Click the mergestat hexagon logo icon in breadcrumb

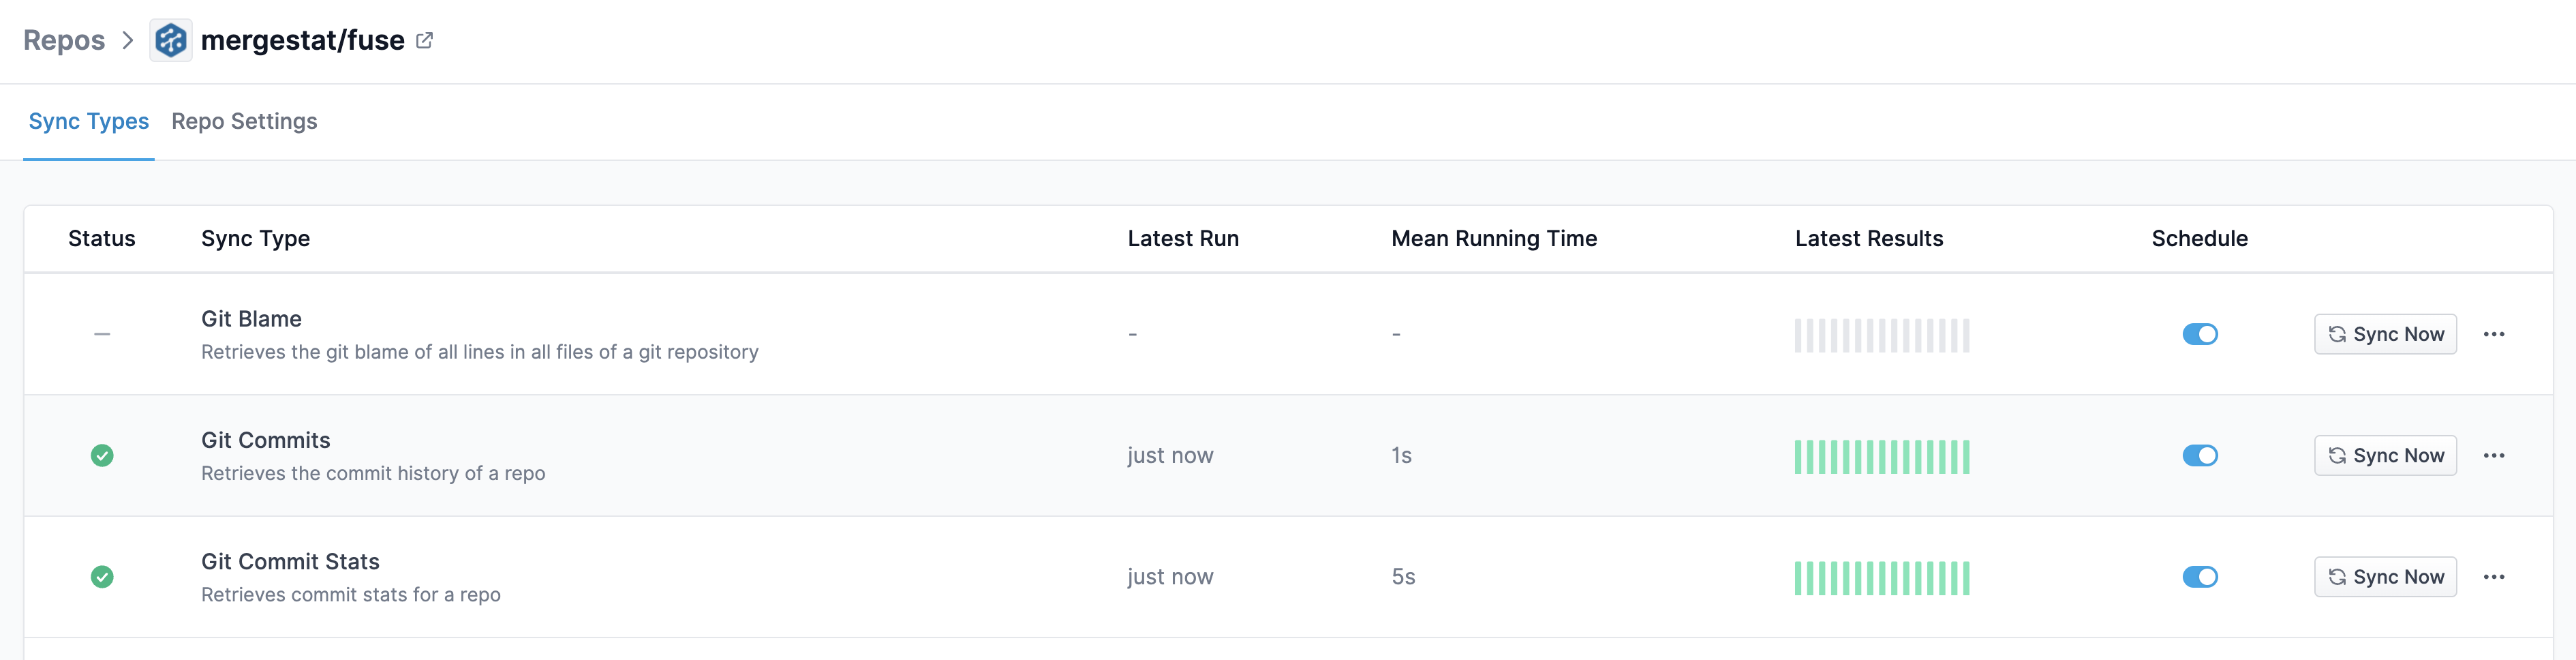click(170, 40)
